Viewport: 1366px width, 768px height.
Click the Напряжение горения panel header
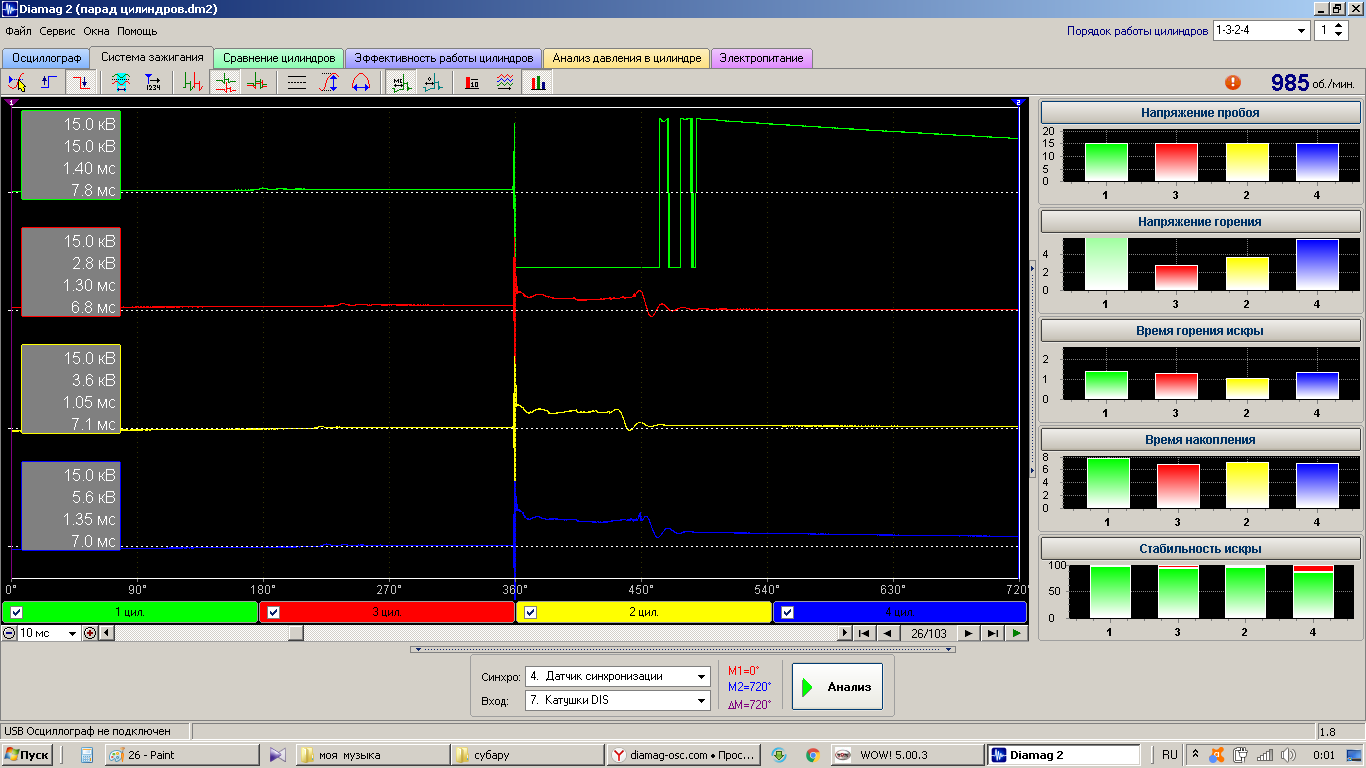tap(1200, 221)
